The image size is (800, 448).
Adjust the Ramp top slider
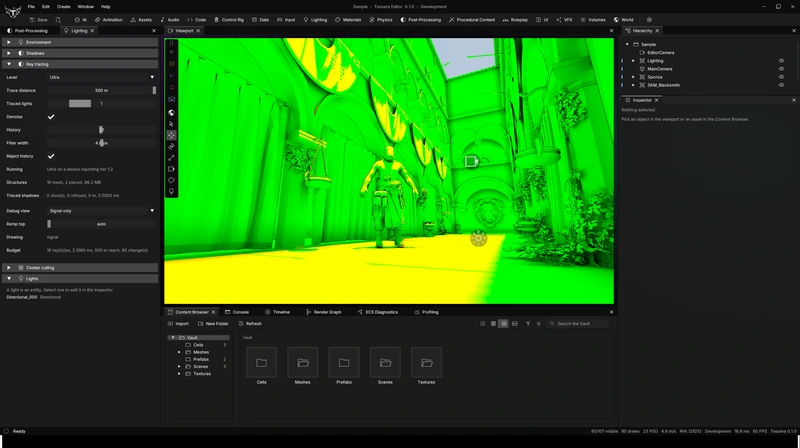coord(102,224)
